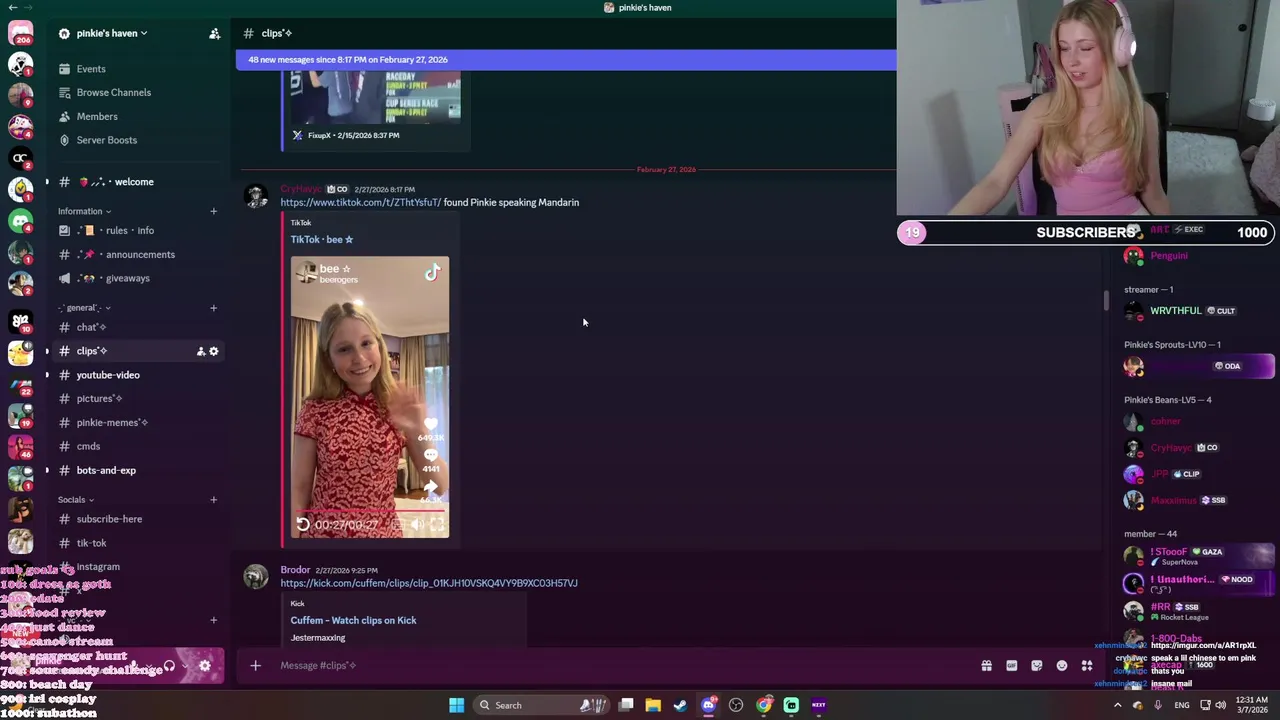This screenshot has height=720, width=1280.
Task: Open the apps icon in message bar
Action: pyautogui.click(x=1087, y=665)
